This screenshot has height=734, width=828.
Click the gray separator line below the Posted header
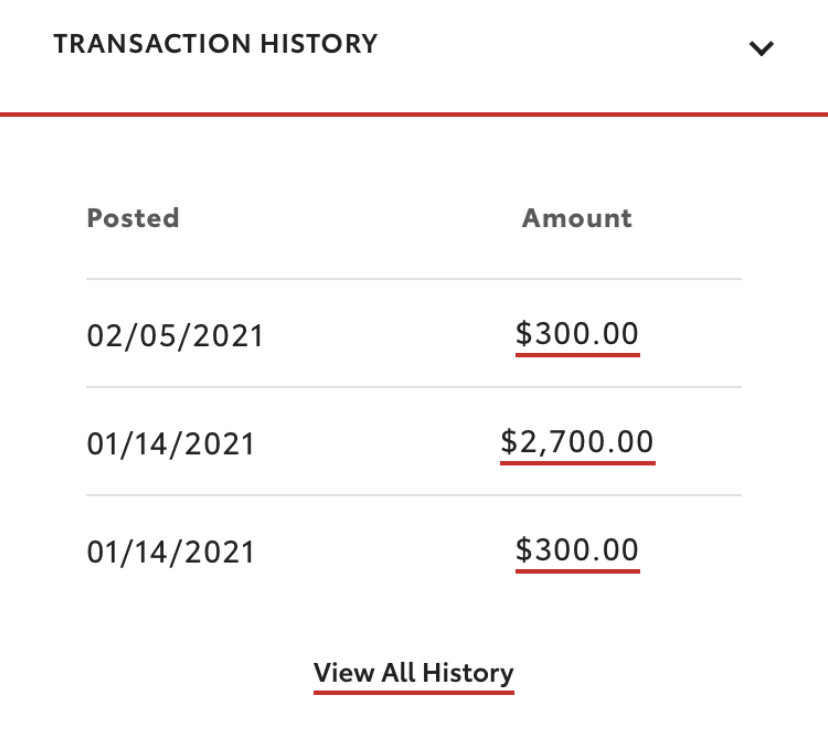click(x=414, y=278)
